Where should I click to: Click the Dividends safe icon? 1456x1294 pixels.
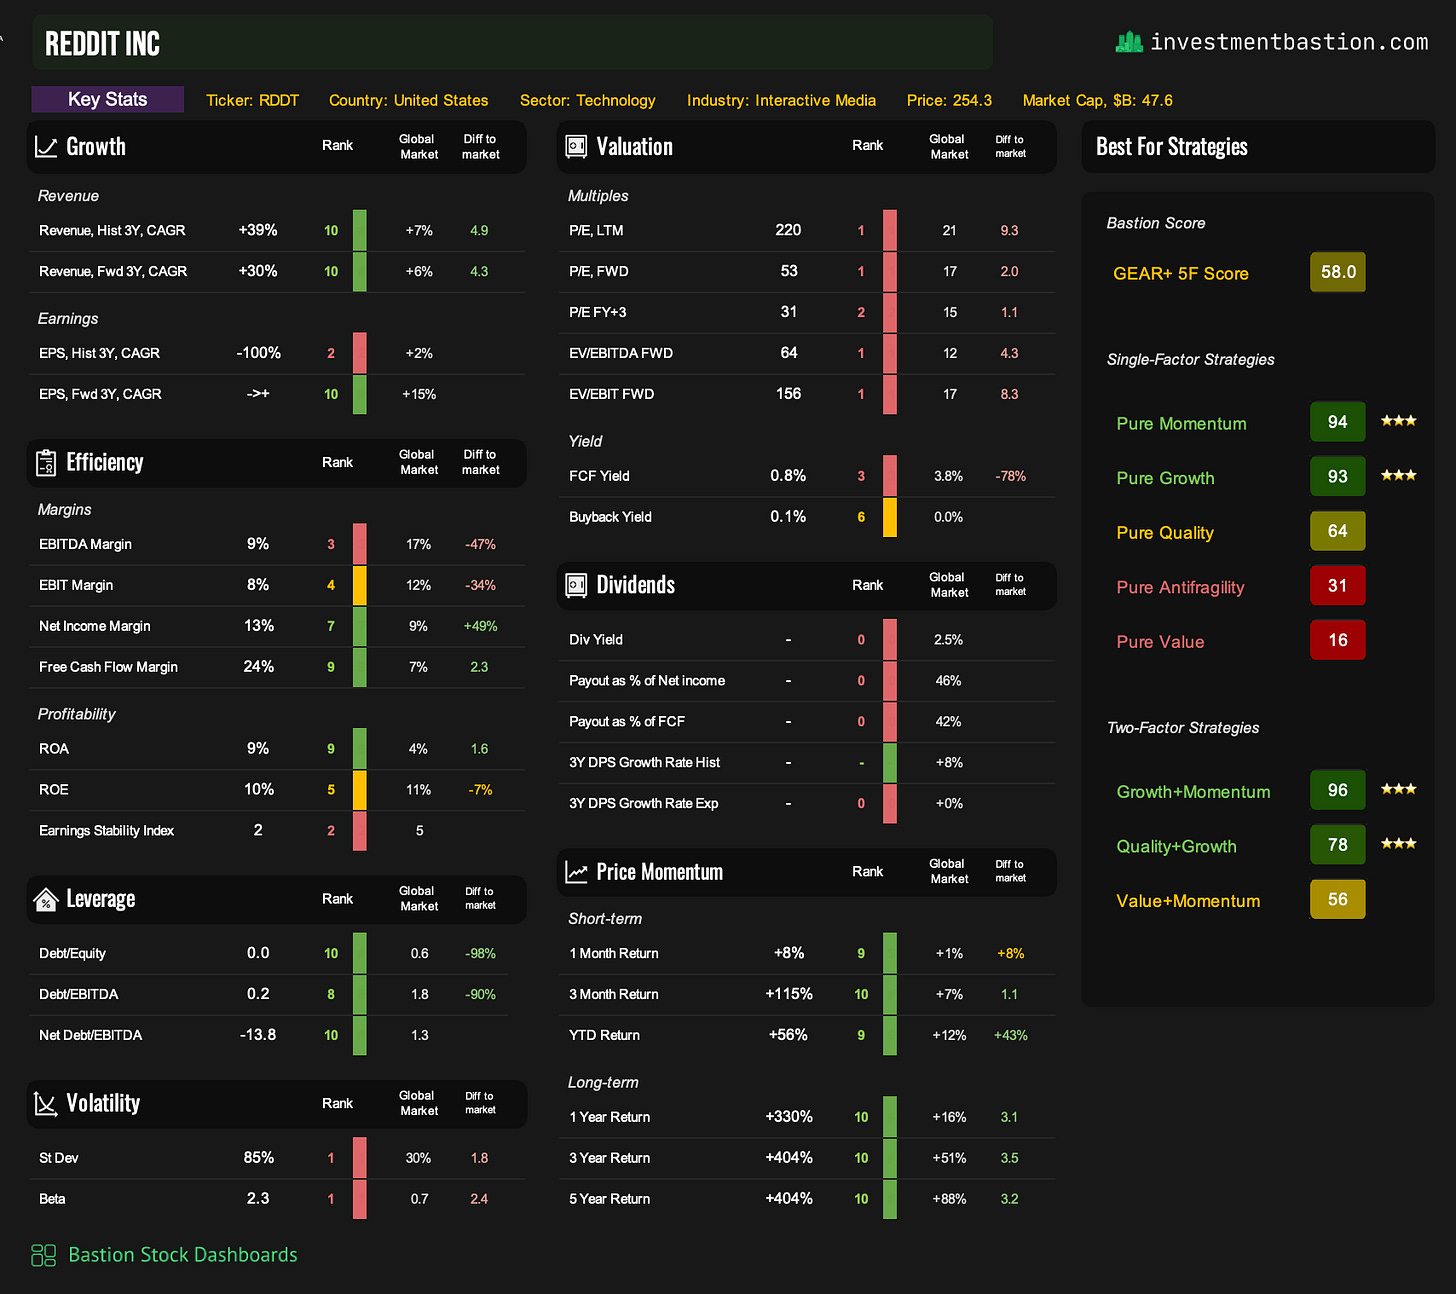point(576,585)
